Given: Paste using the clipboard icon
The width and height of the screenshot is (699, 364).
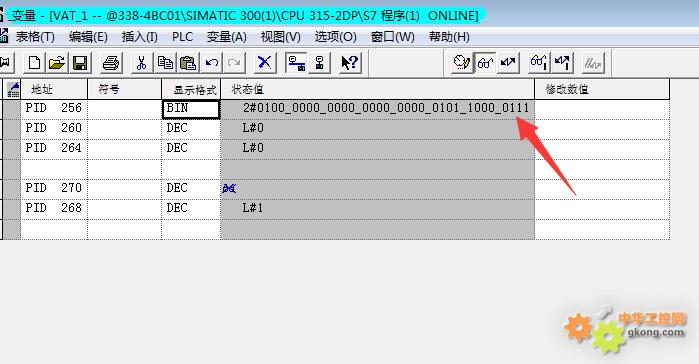Looking at the screenshot, I should [x=188, y=63].
